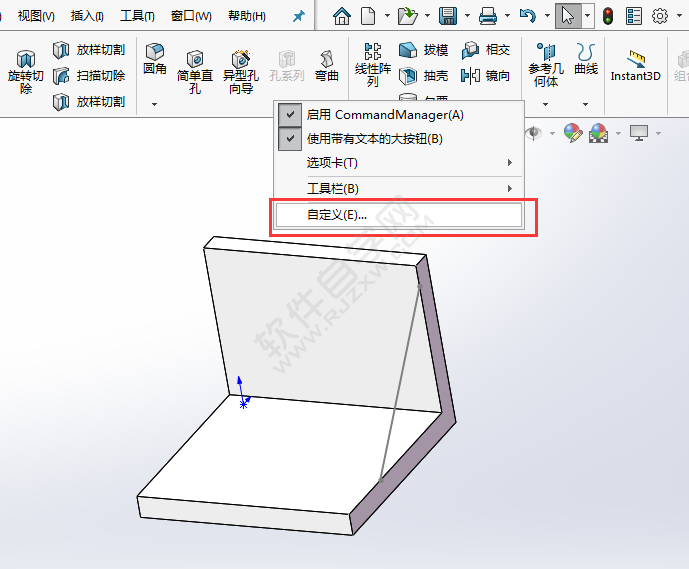Viewport: 689px width, 569px height.
Task: Launch the 异型孔向导 hole wizard
Action: point(240,72)
